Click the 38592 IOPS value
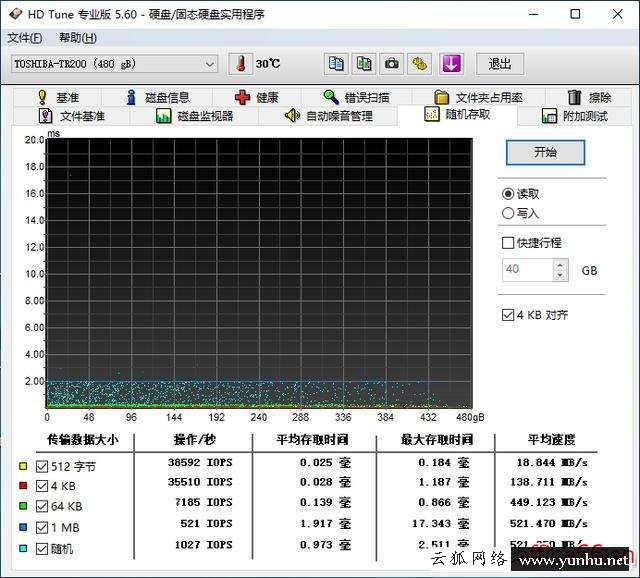Screen dimensions: 640x578 [200, 462]
